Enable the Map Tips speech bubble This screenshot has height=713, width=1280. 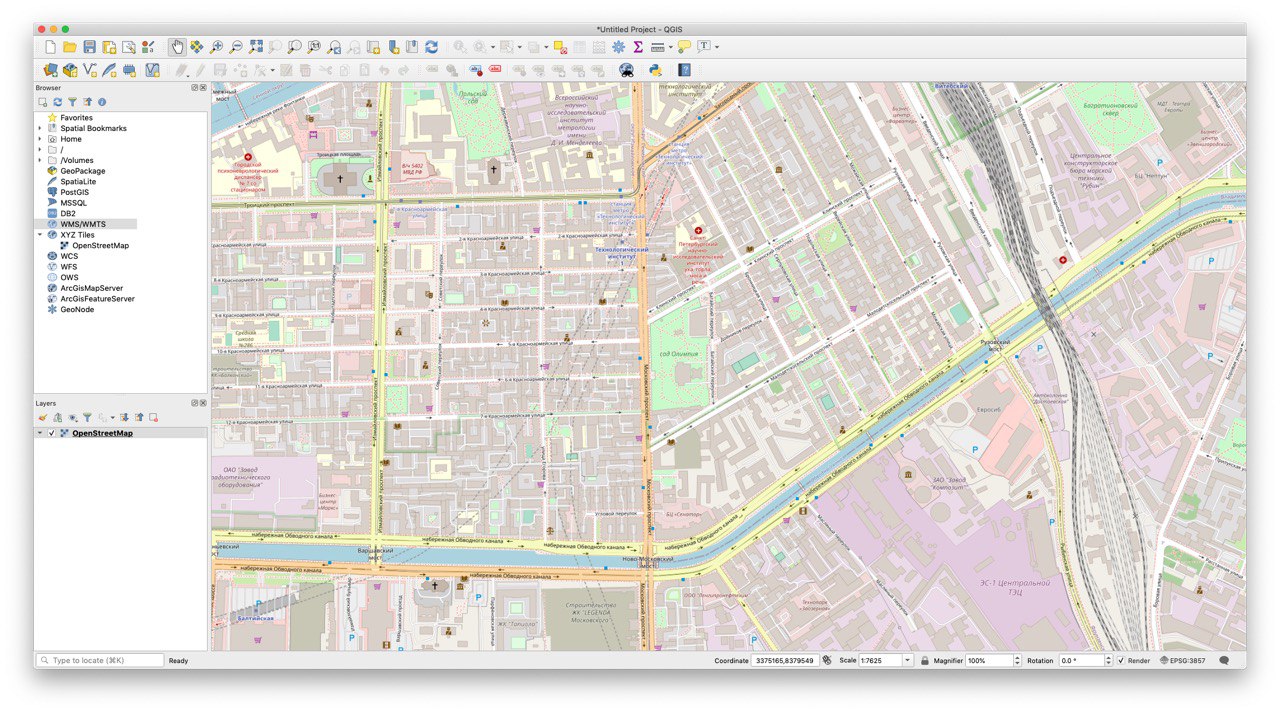pyautogui.click(x=684, y=47)
